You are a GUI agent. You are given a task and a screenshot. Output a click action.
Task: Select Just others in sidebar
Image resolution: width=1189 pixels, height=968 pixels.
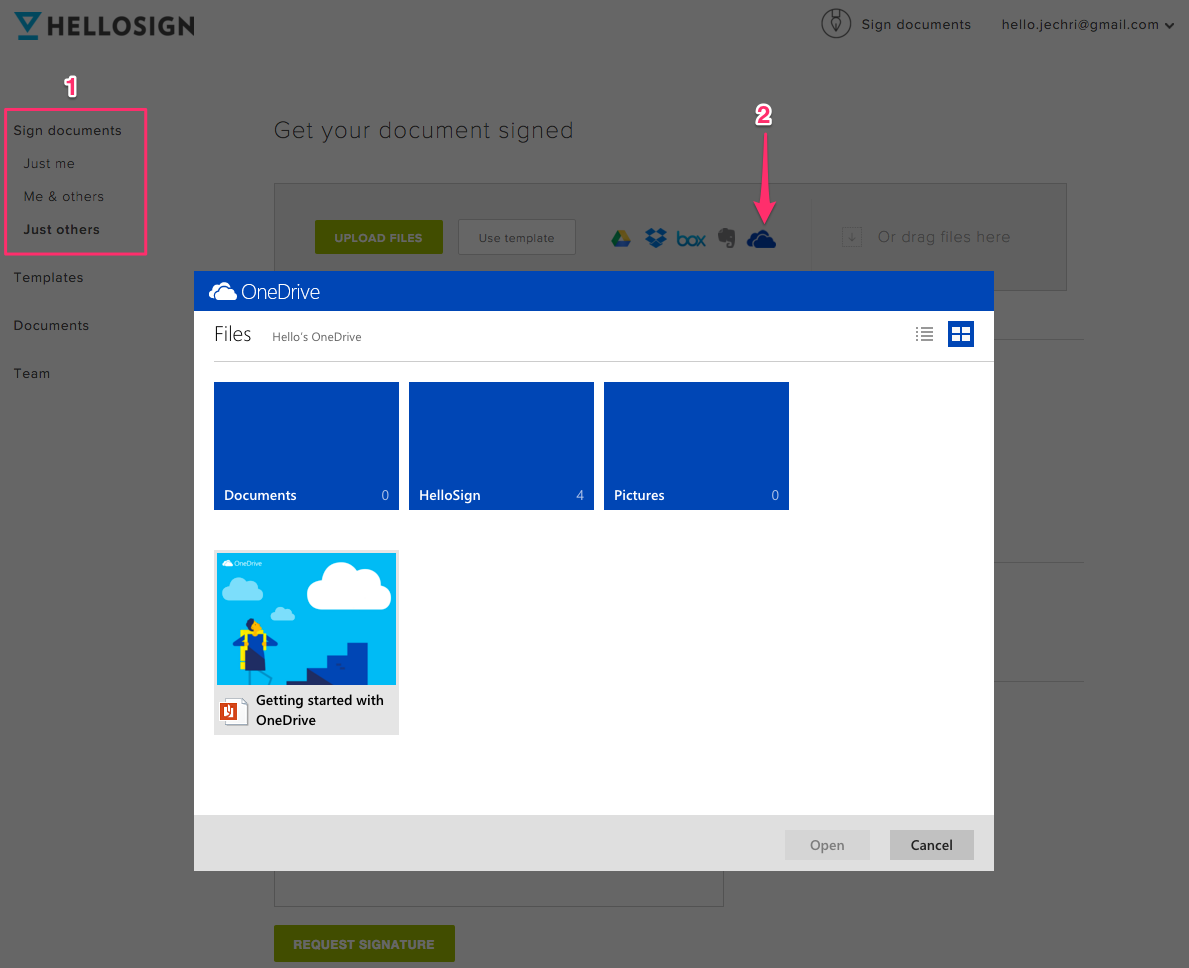(61, 230)
